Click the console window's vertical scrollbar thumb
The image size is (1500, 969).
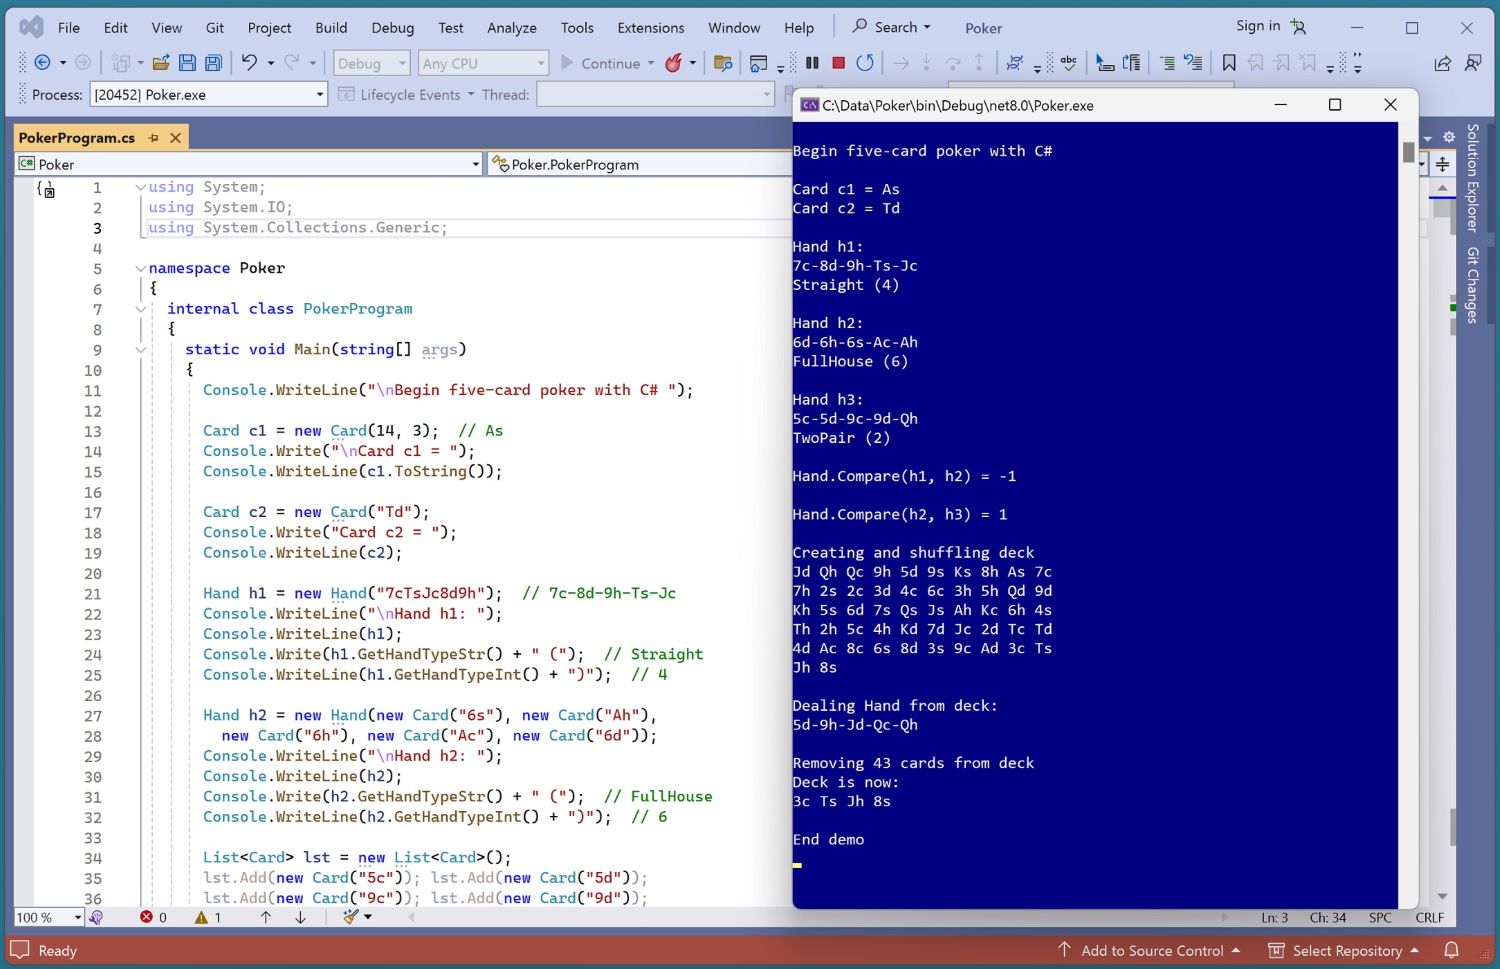[1408, 152]
